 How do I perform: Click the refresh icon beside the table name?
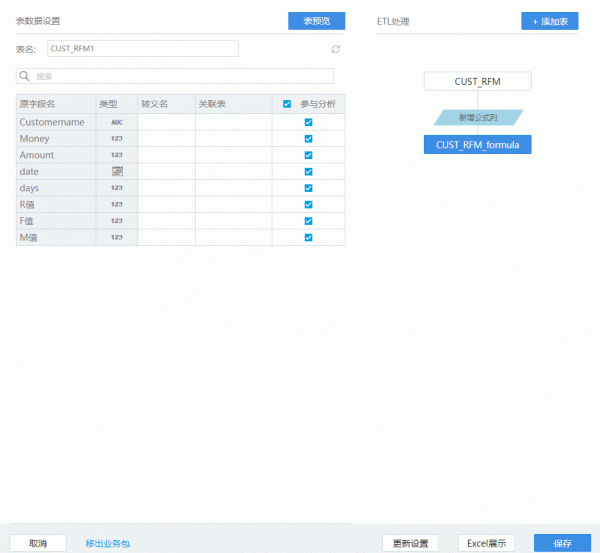[336, 49]
